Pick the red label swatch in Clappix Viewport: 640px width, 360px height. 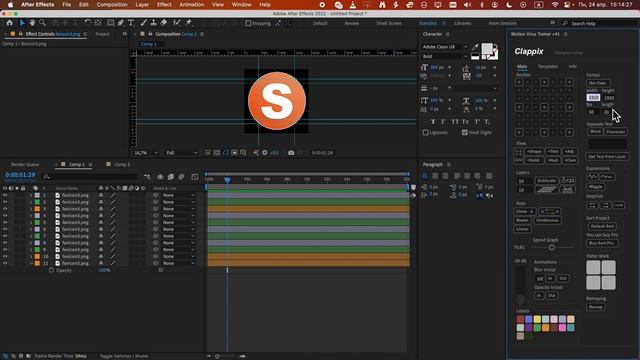pos(520,319)
